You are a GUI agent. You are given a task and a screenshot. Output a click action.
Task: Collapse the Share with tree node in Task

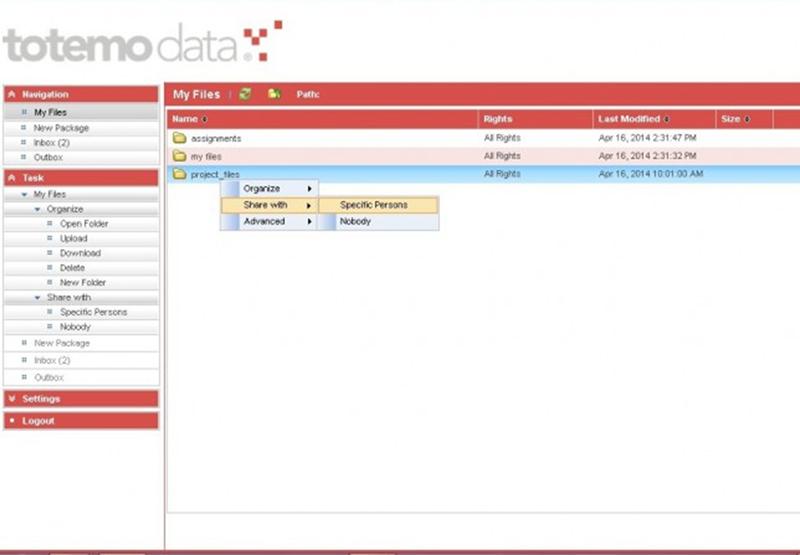38,298
